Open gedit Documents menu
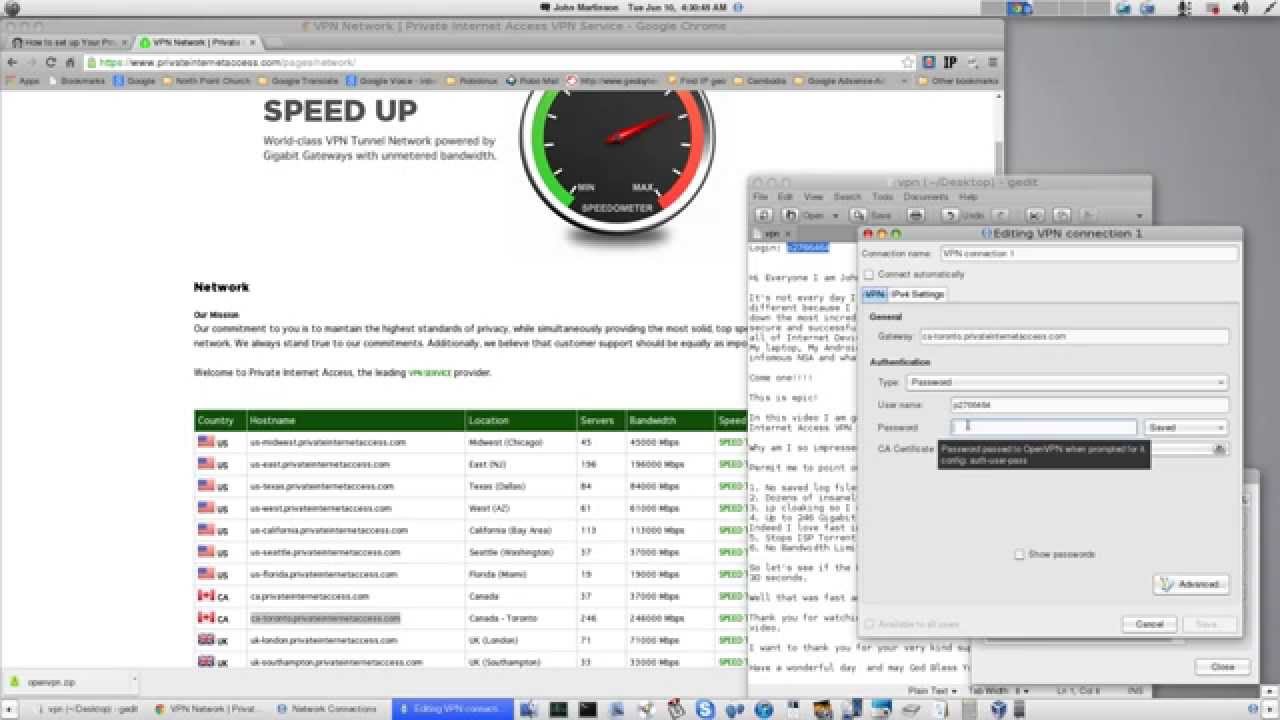The height and width of the screenshot is (720, 1280). pyautogui.click(x=926, y=197)
